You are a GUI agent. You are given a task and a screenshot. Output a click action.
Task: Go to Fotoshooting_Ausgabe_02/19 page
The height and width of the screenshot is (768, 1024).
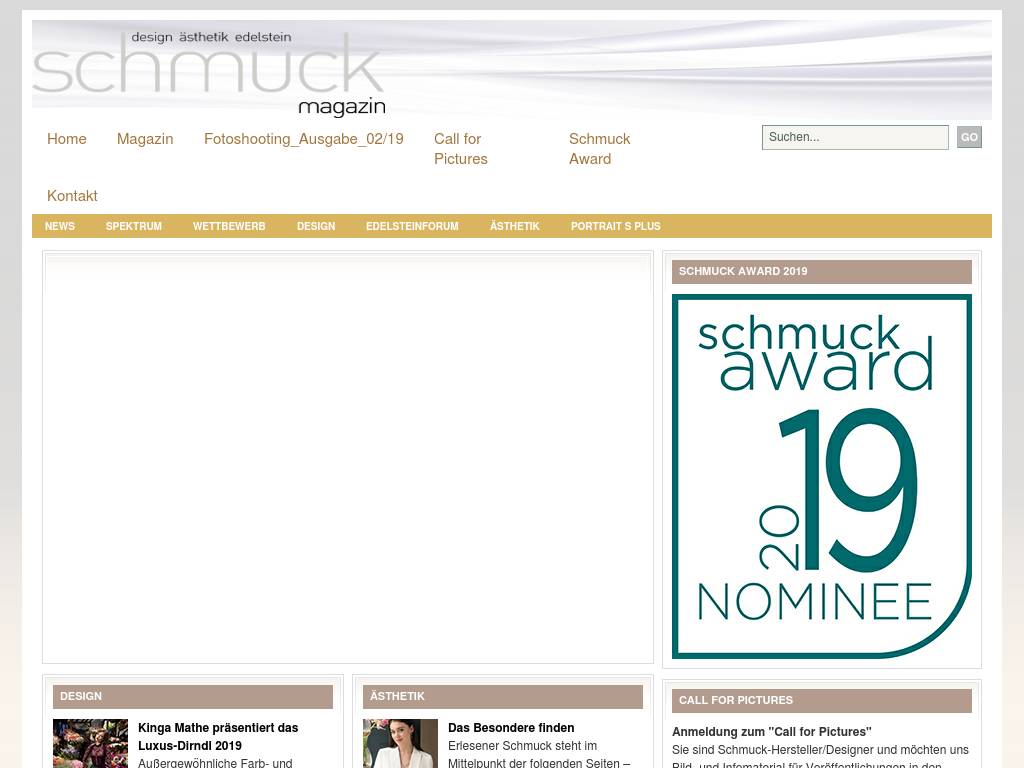[304, 139]
